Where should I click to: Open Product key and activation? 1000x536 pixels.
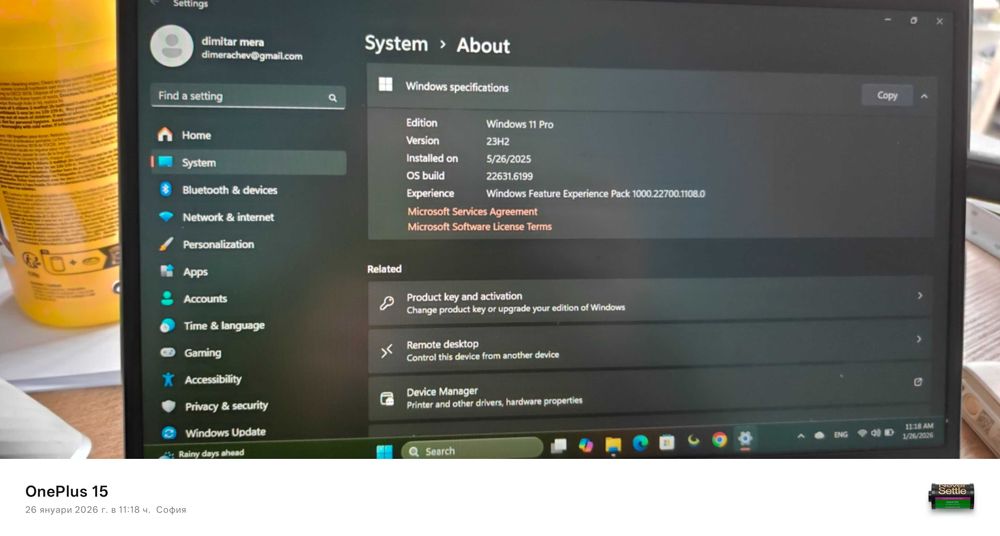point(651,301)
